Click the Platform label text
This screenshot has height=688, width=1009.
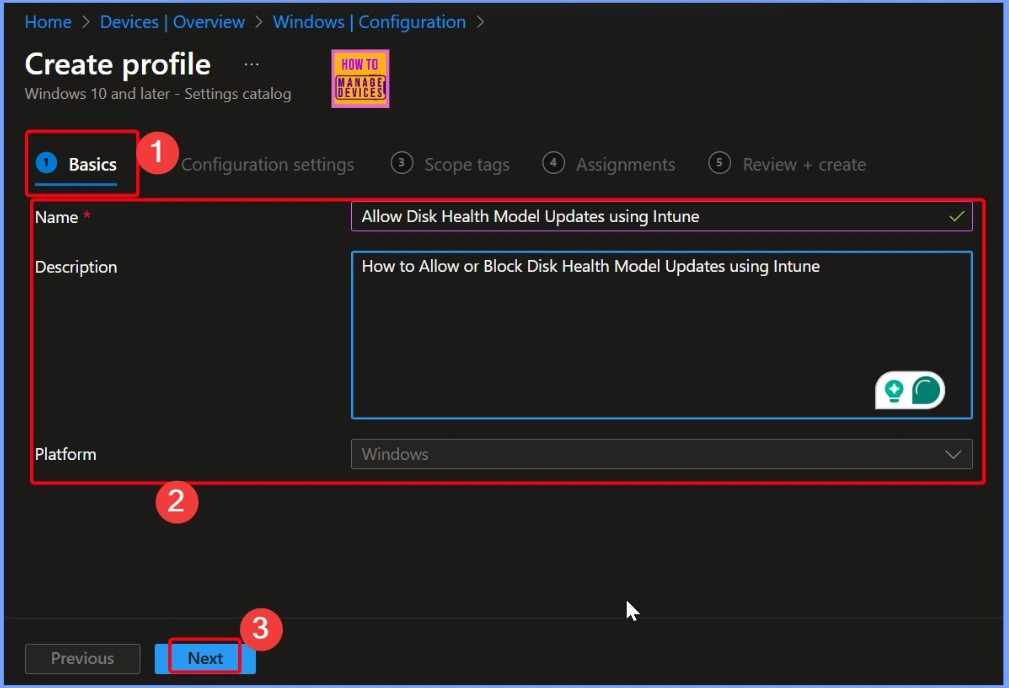(x=66, y=454)
